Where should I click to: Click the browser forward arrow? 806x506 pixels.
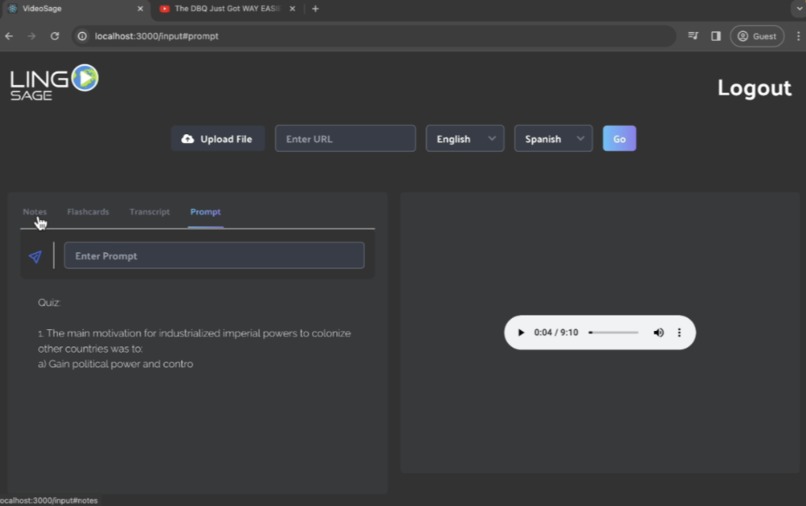coord(32,36)
